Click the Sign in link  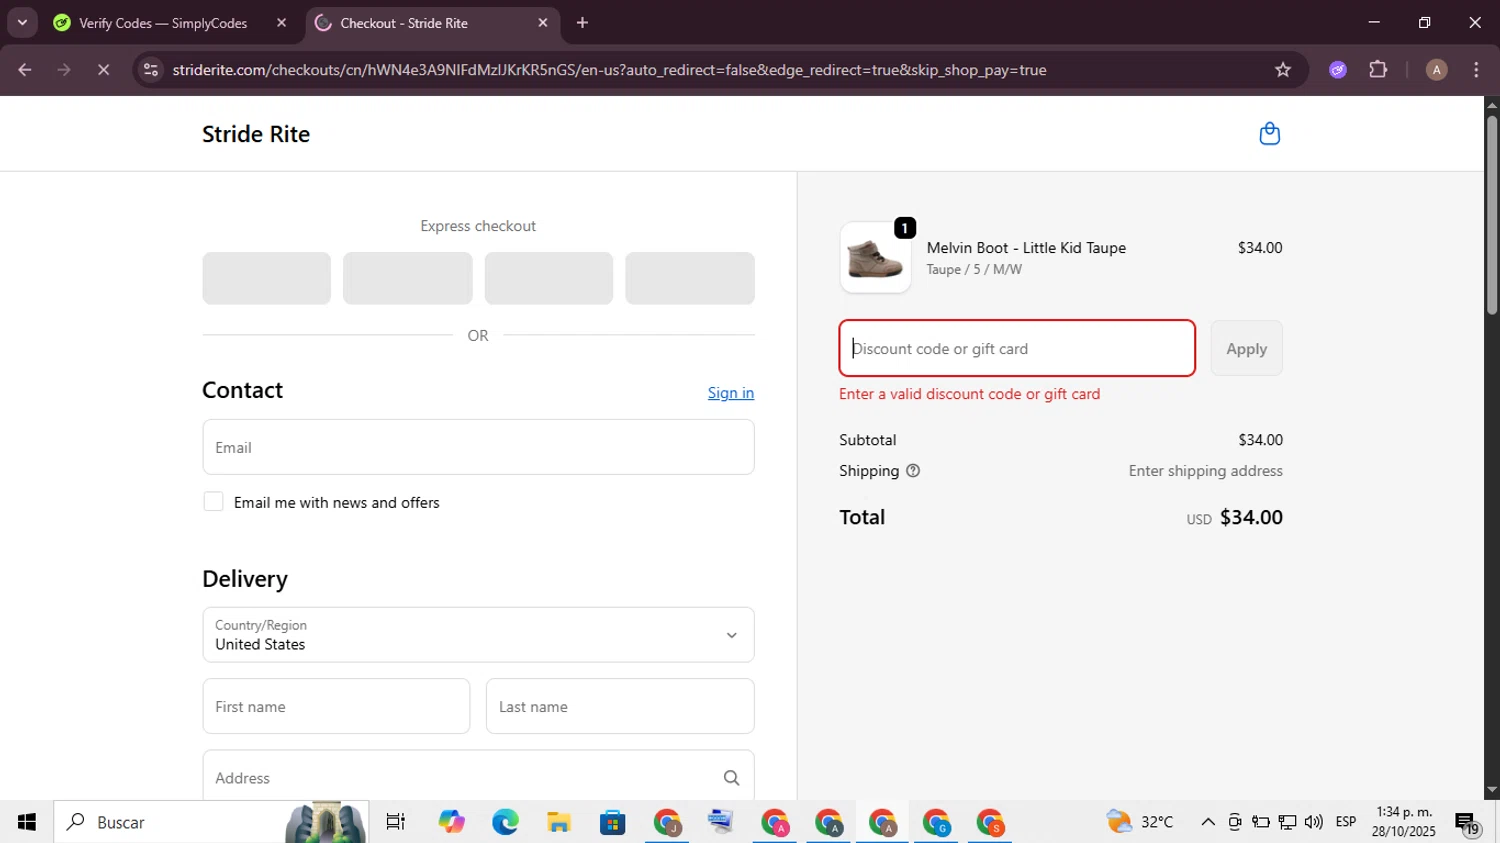pyautogui.click(x=731, y=393)
